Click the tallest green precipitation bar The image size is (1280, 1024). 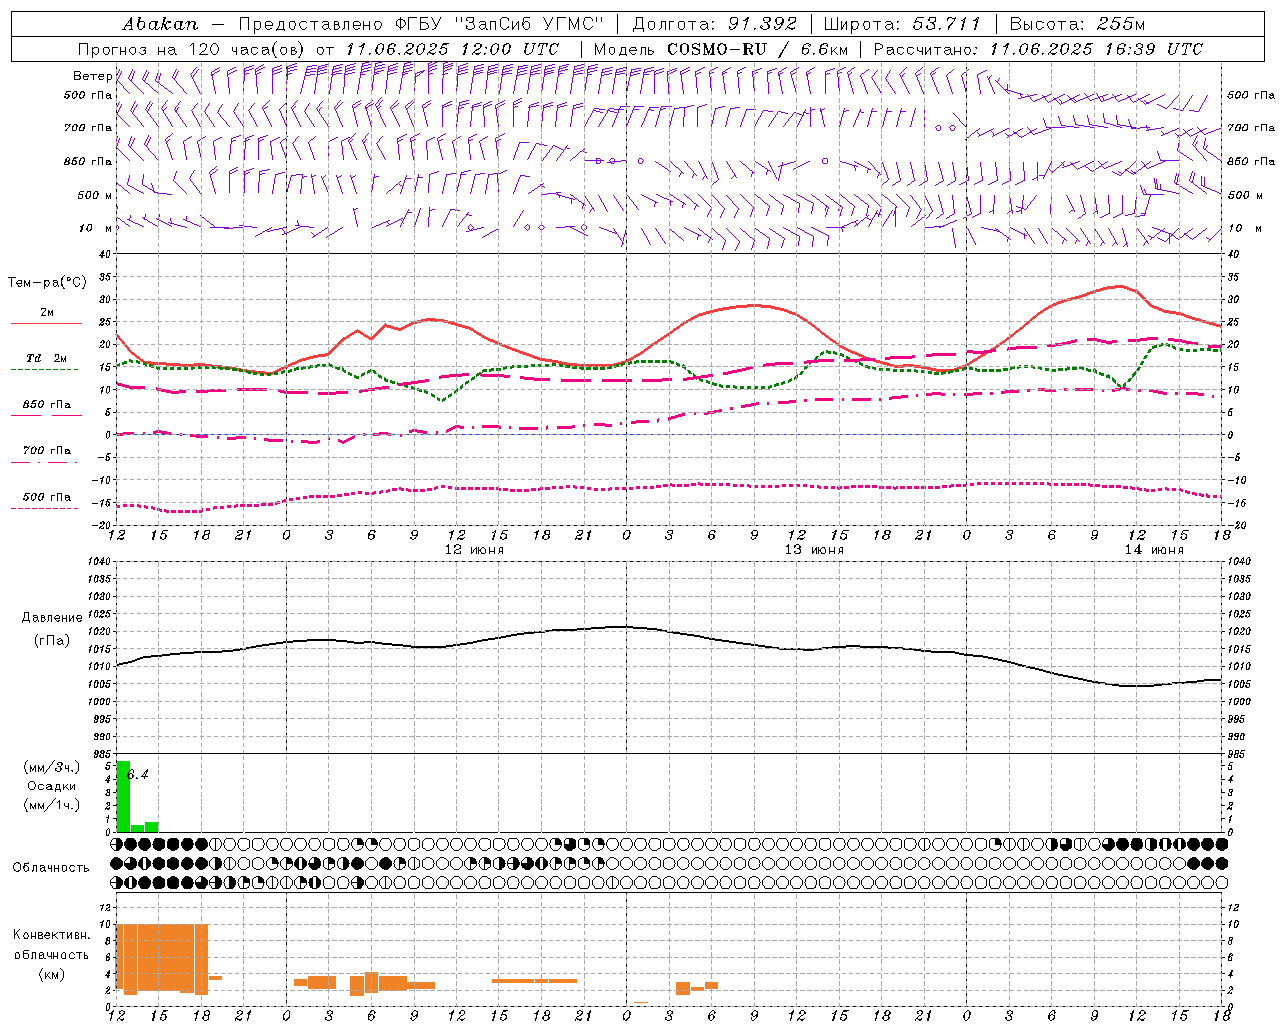pyautogui.click(x=123, y=796)
